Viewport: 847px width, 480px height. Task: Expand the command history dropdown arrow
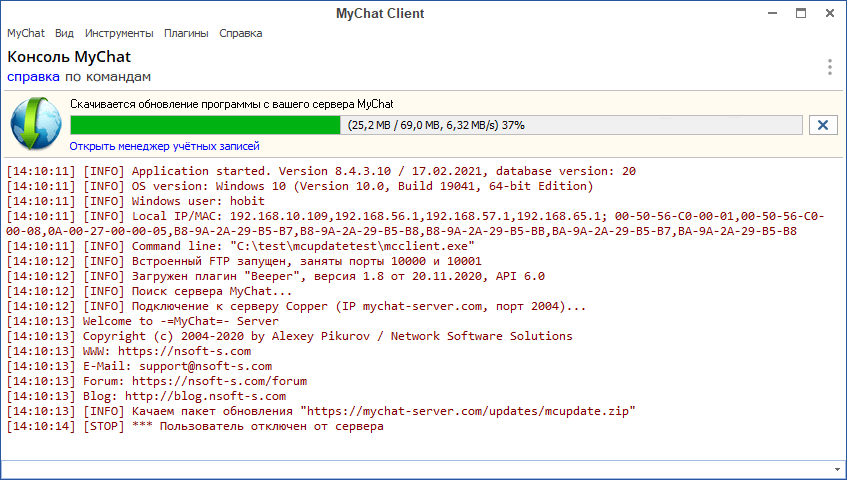click(836, 469)
